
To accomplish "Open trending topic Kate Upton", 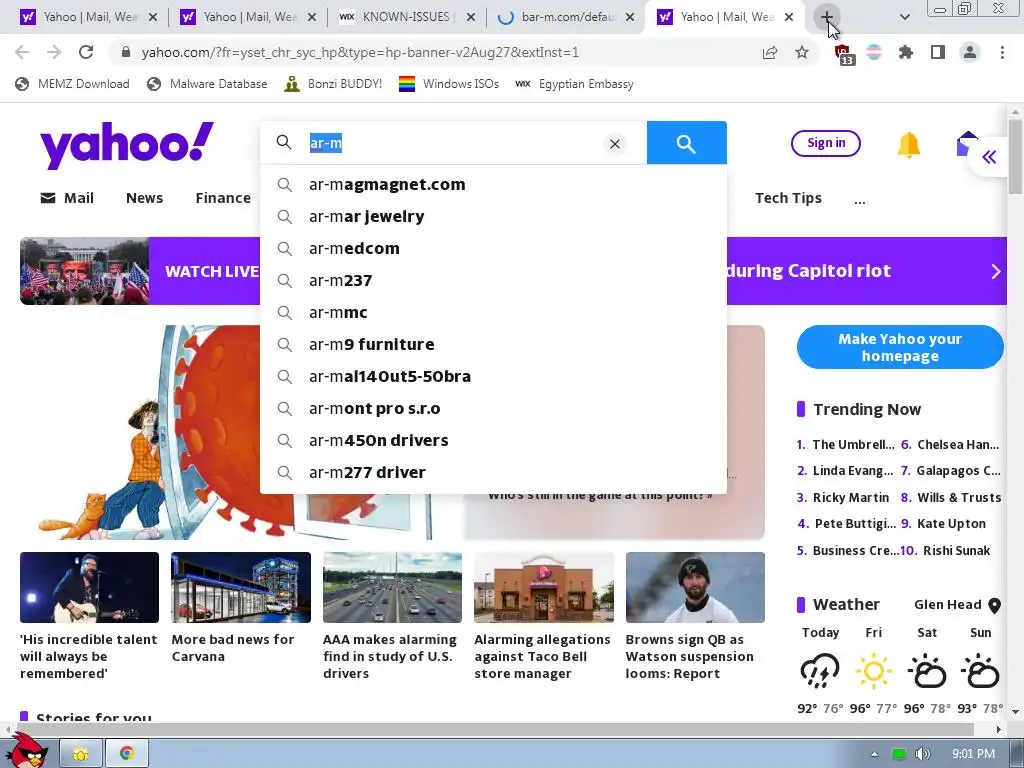I will tap(951, 524).
